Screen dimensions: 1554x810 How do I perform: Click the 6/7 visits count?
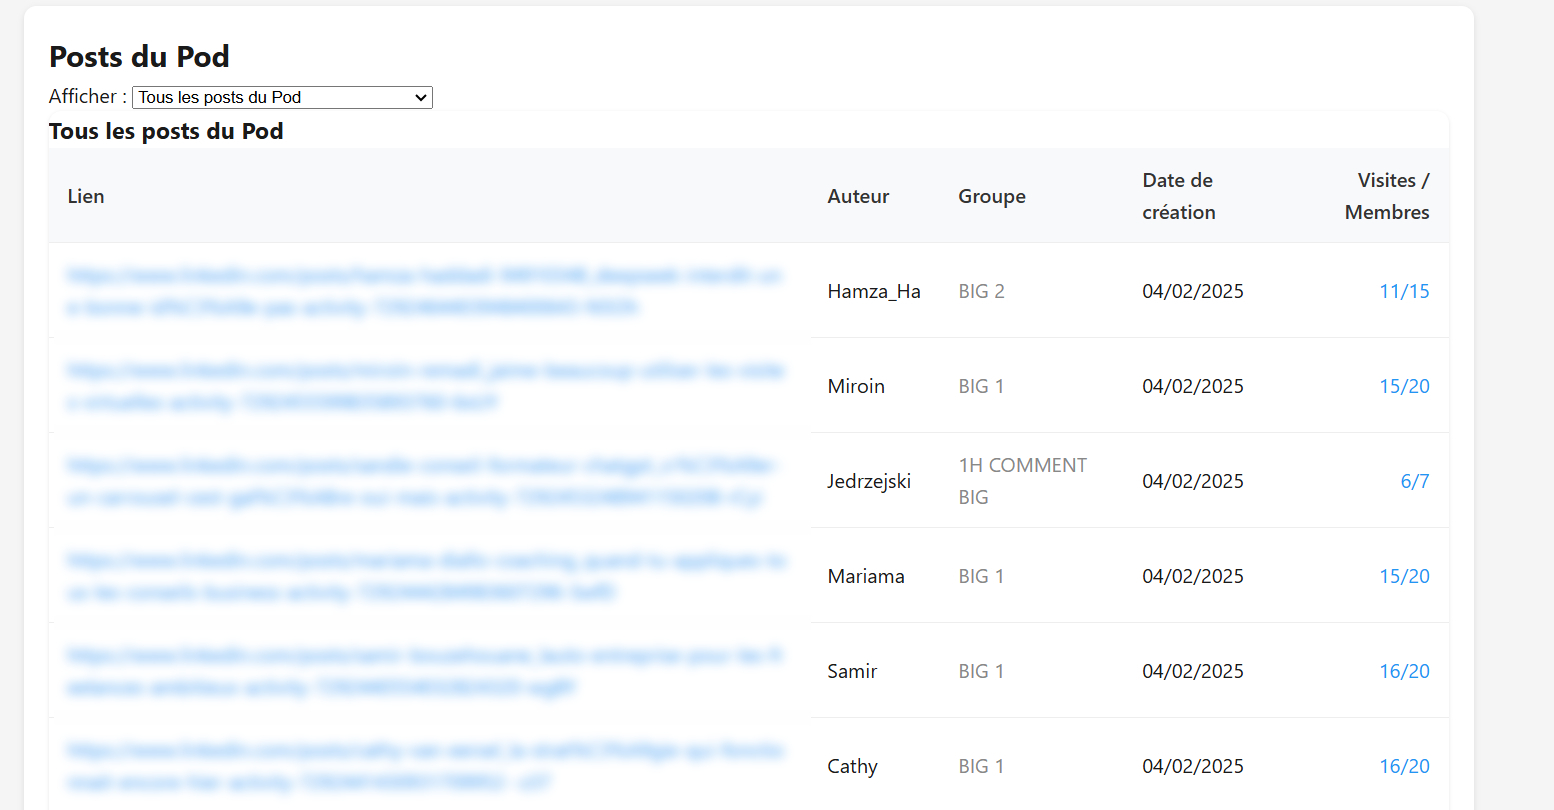(1414, 481)
